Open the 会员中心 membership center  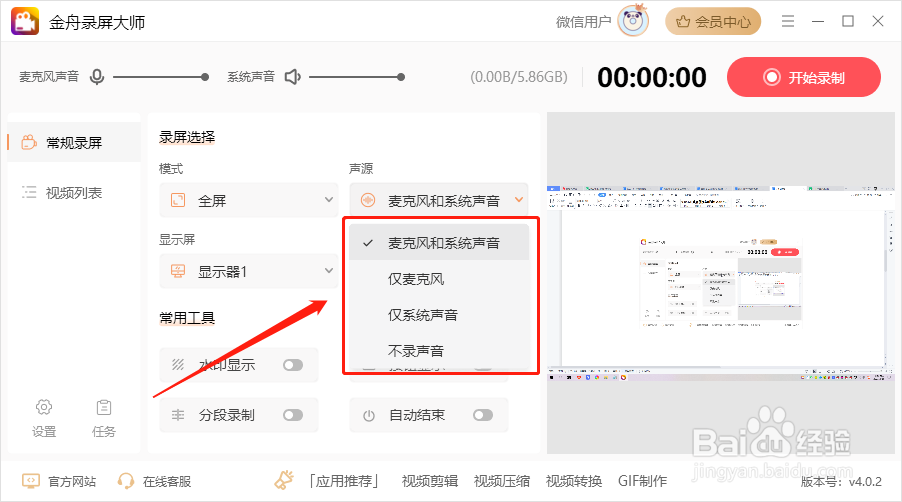pos(713,22)
